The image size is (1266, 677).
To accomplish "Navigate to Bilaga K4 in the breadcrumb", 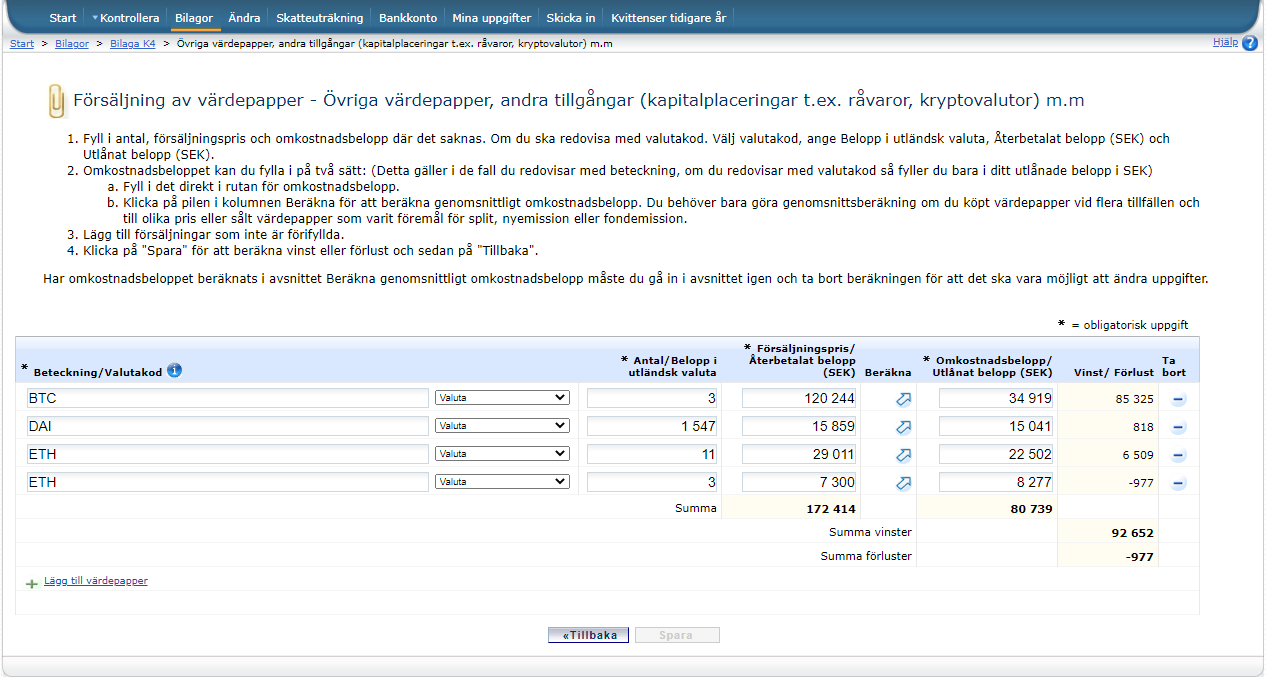I will (x=132, y=44).
